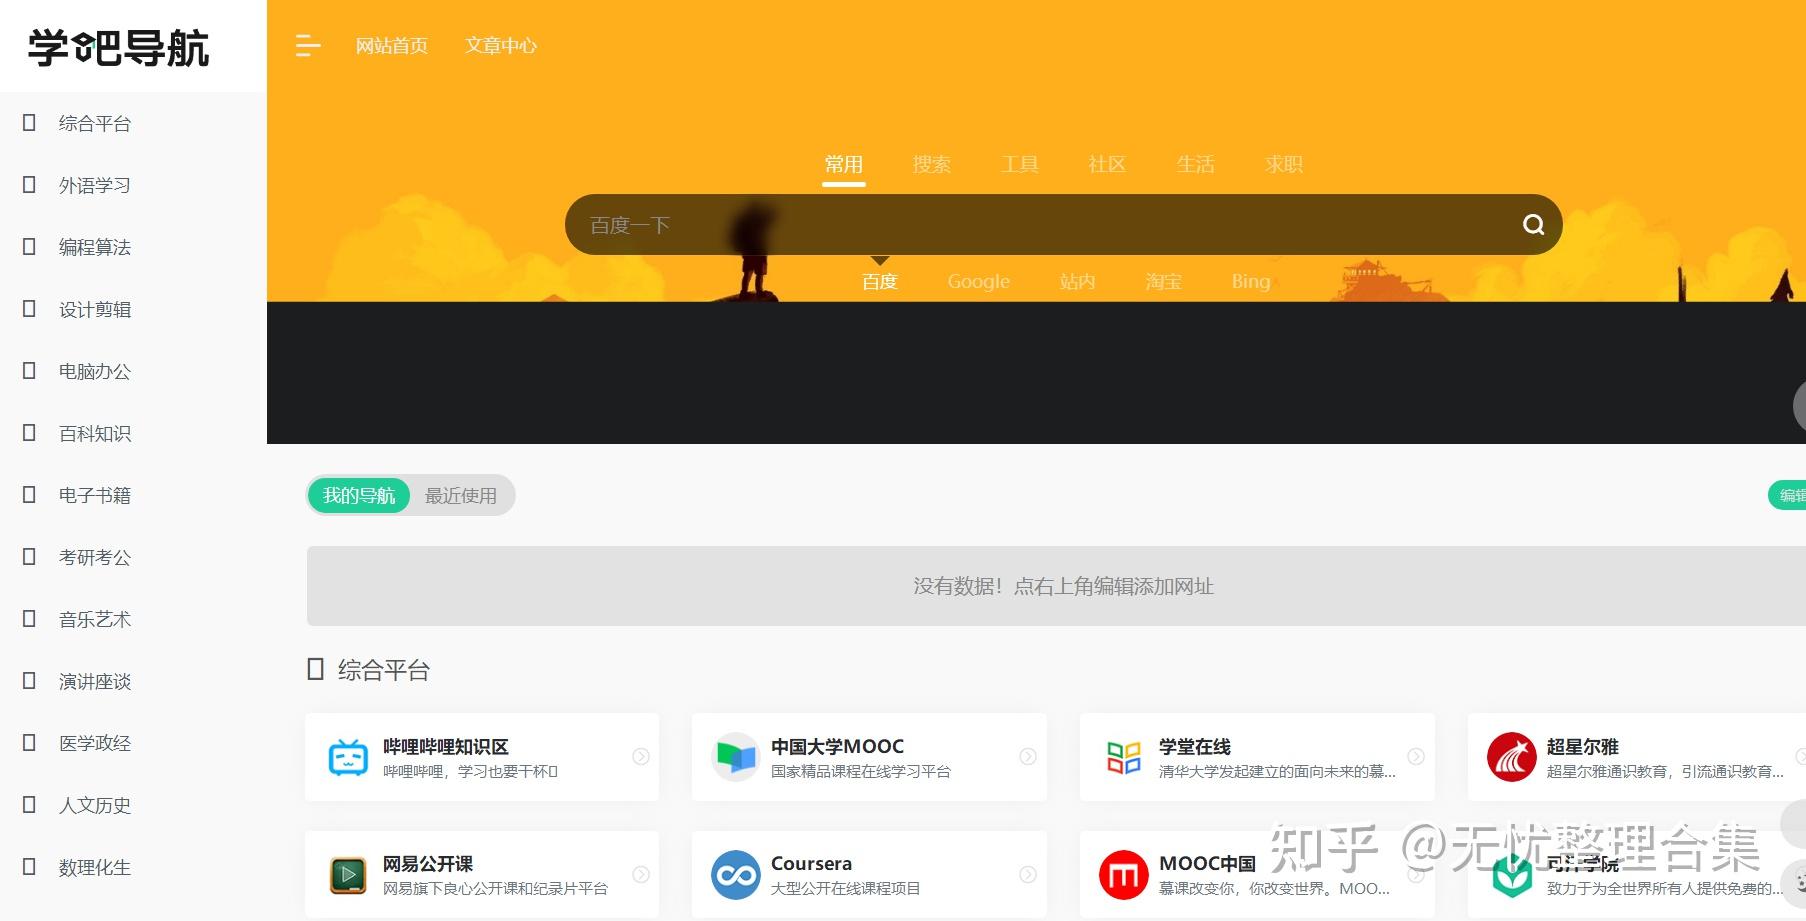Switch to the 我的导航 toggle pill
Image resolution: width=1806 pixels, height=921 pixels.
click(359, 496)
